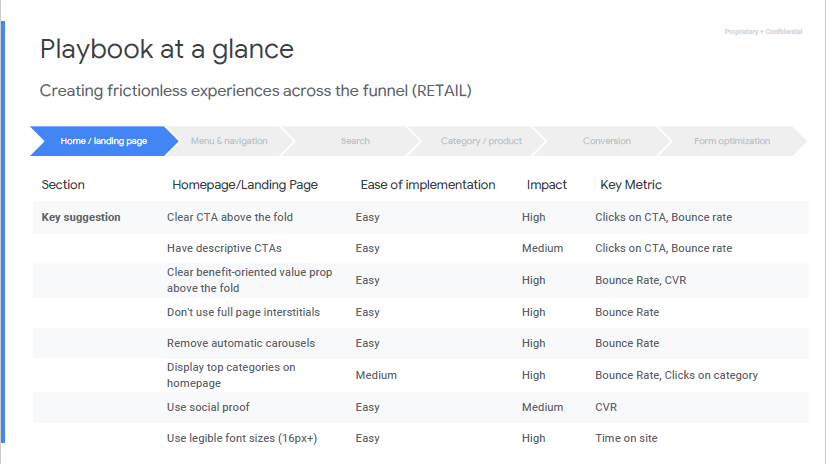
Task: Click the Impact column header
Action: point(547,185)
